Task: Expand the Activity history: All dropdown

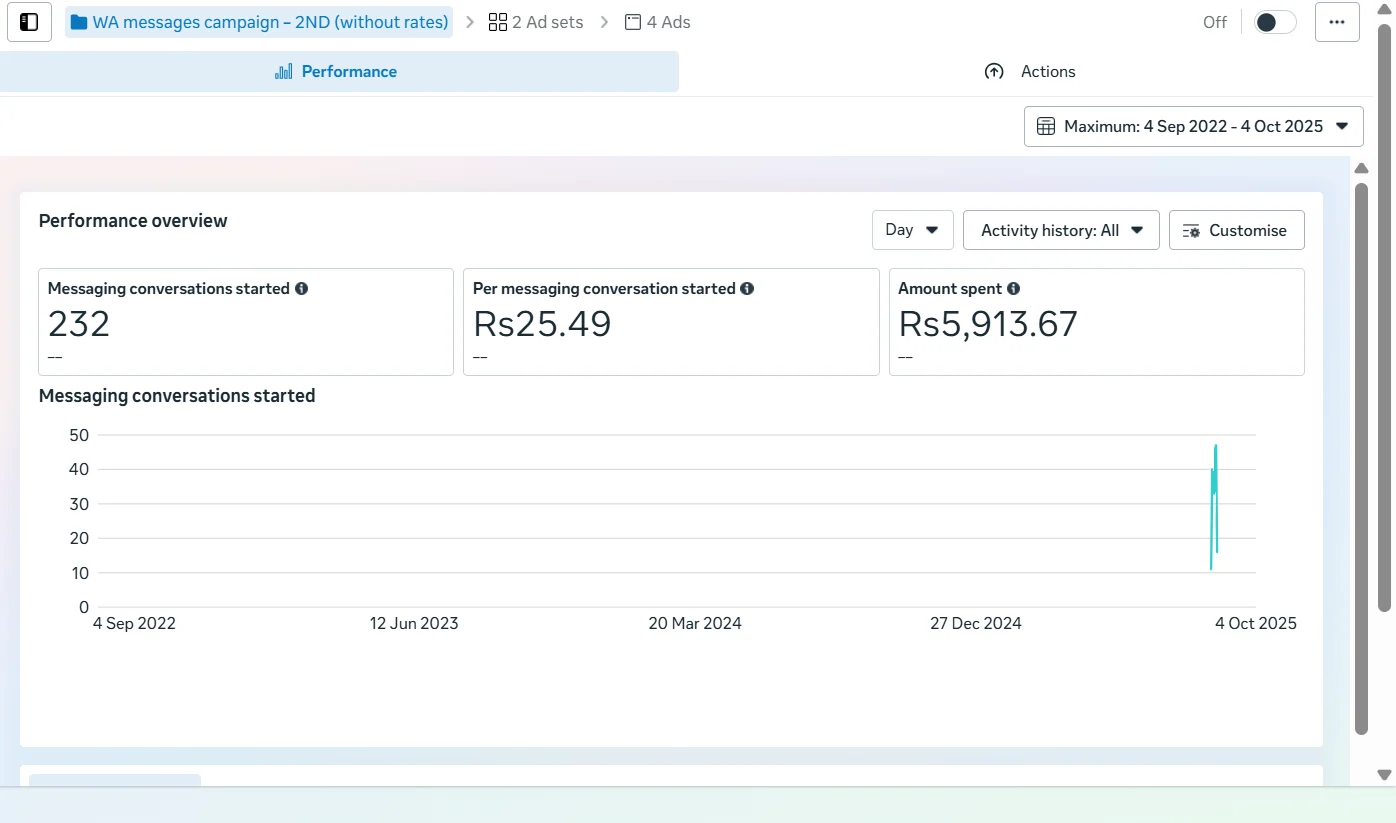Action: [x=1060, y=230]
